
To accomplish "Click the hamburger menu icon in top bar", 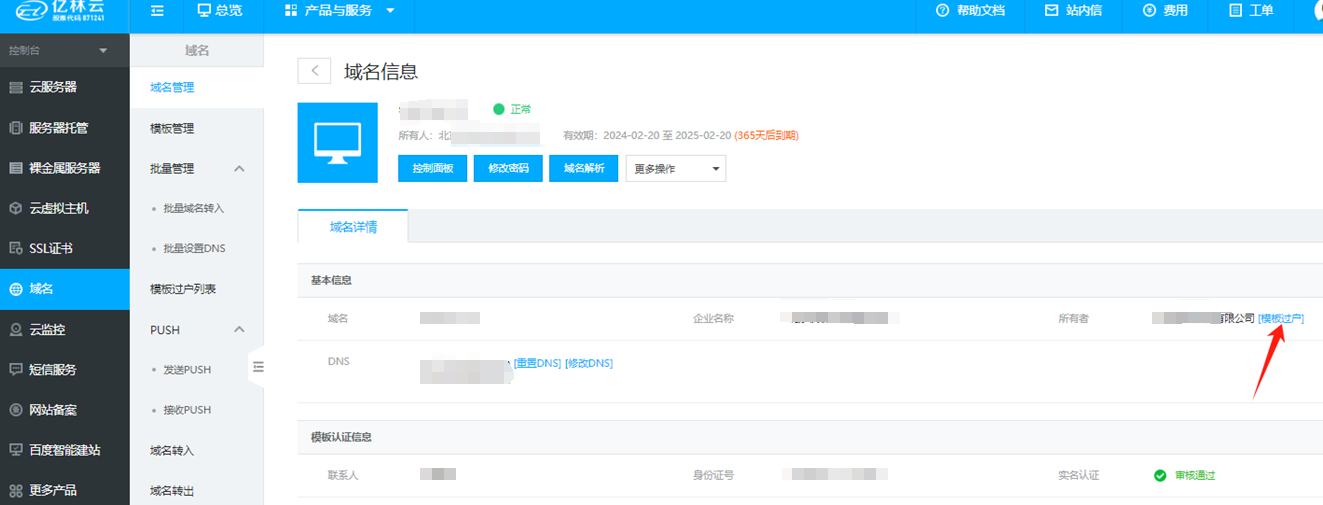I will [157, 11].
